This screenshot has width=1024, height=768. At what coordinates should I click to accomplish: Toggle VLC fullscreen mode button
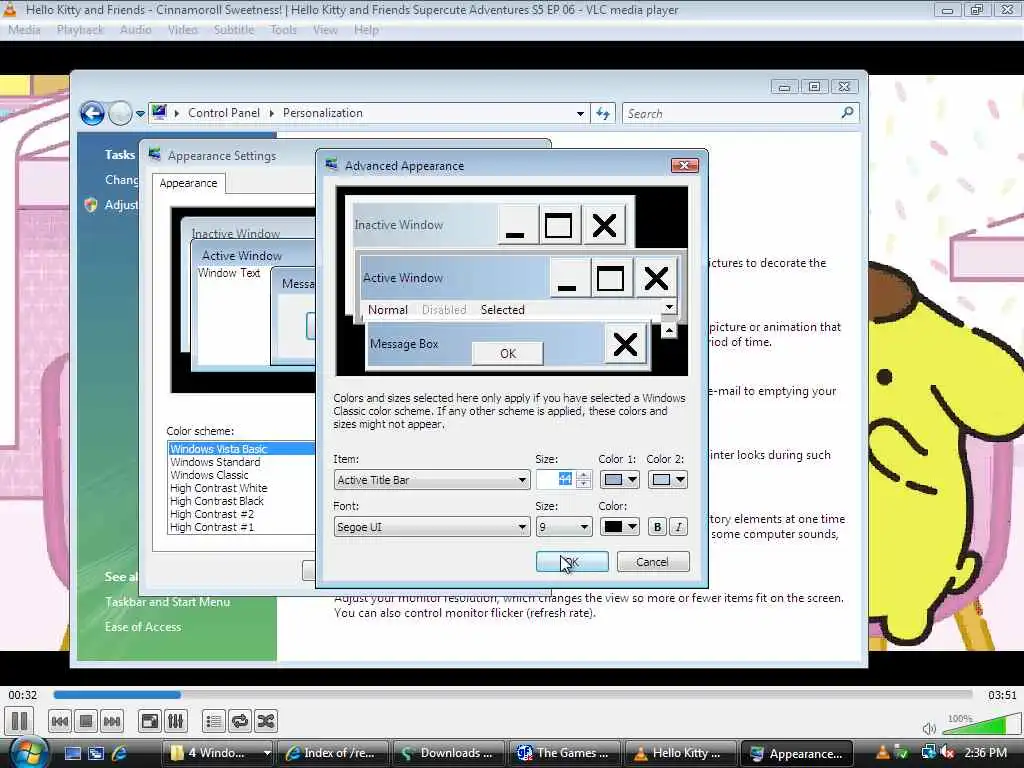point(150,721)
